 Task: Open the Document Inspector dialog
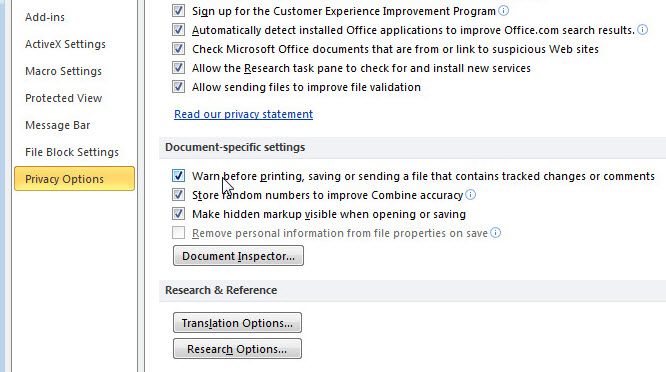238,256
